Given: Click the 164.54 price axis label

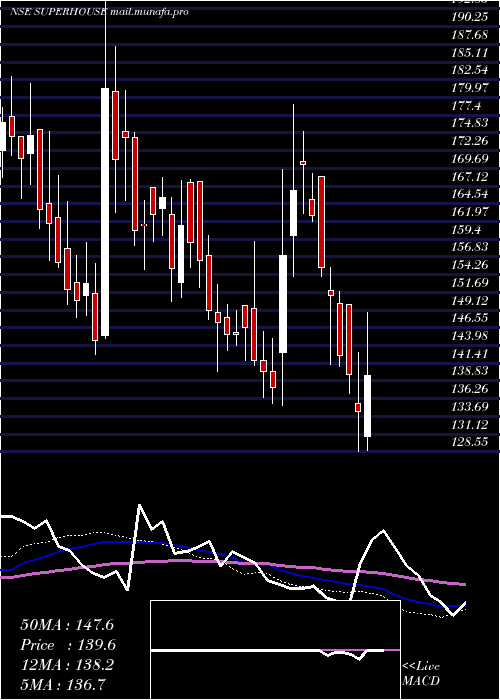Looking at the screenshot, I should click(x=472, y=194).
